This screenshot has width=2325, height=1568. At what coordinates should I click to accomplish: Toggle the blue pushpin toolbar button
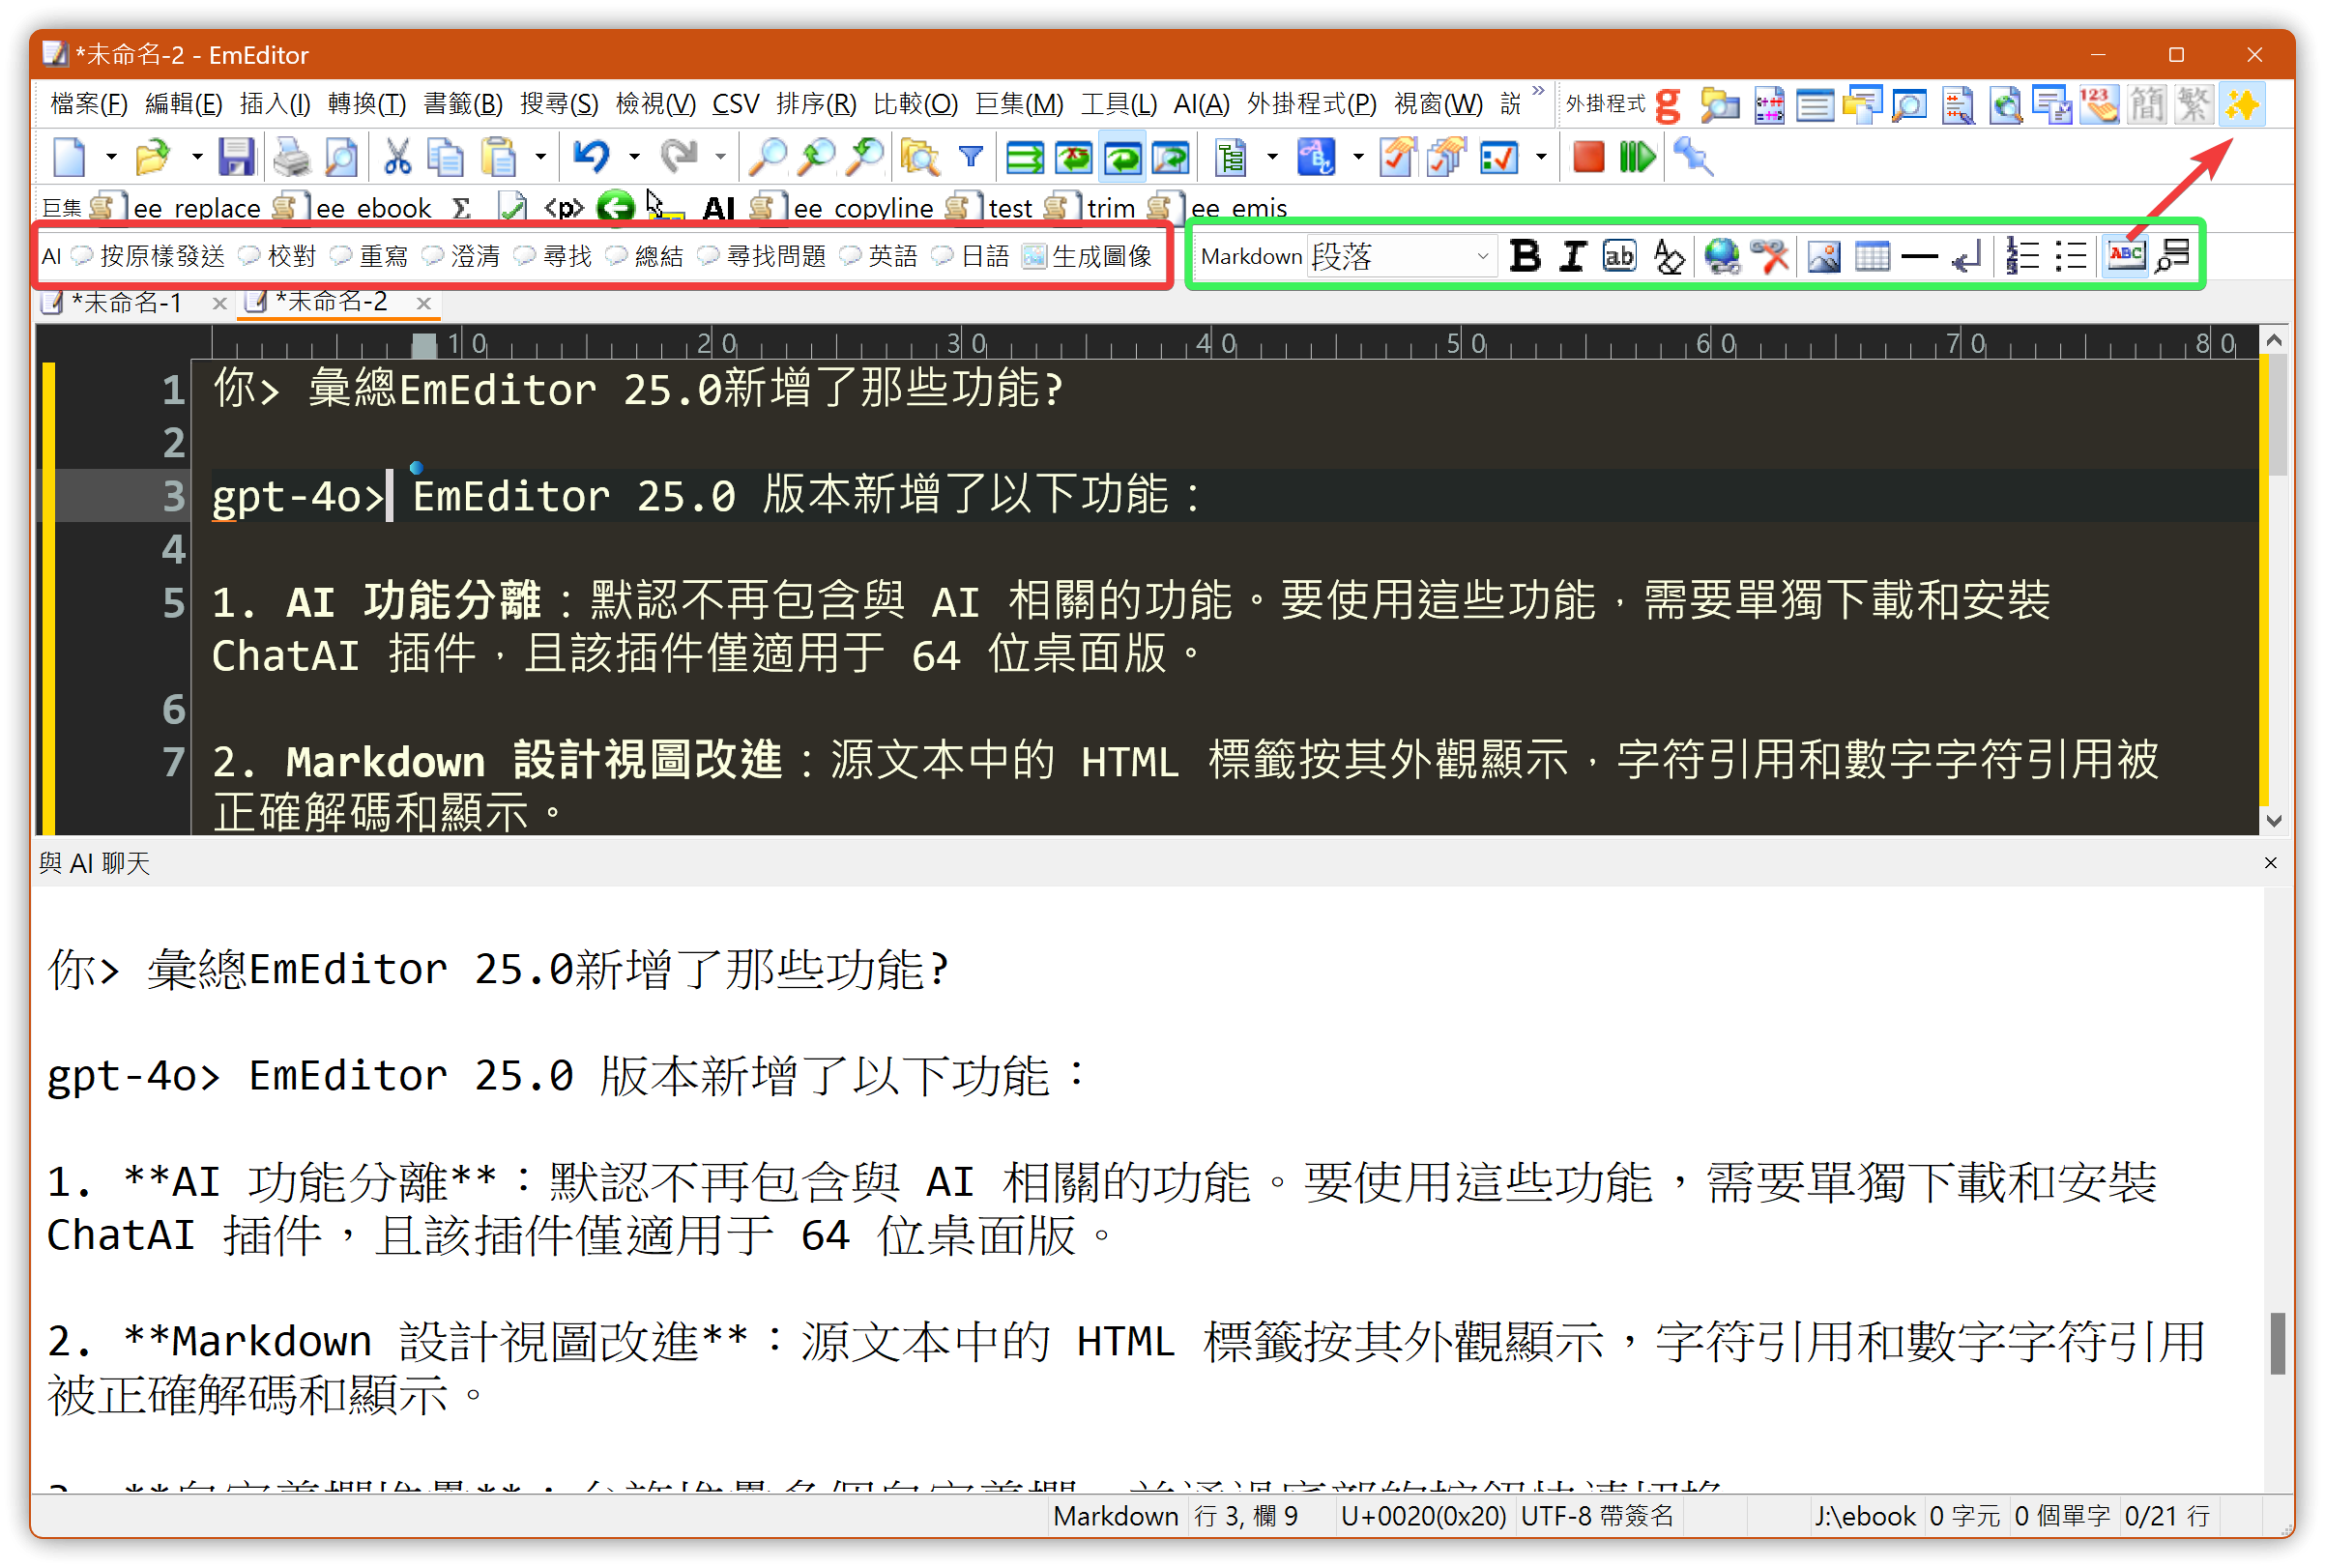(x=1692, y=157)
